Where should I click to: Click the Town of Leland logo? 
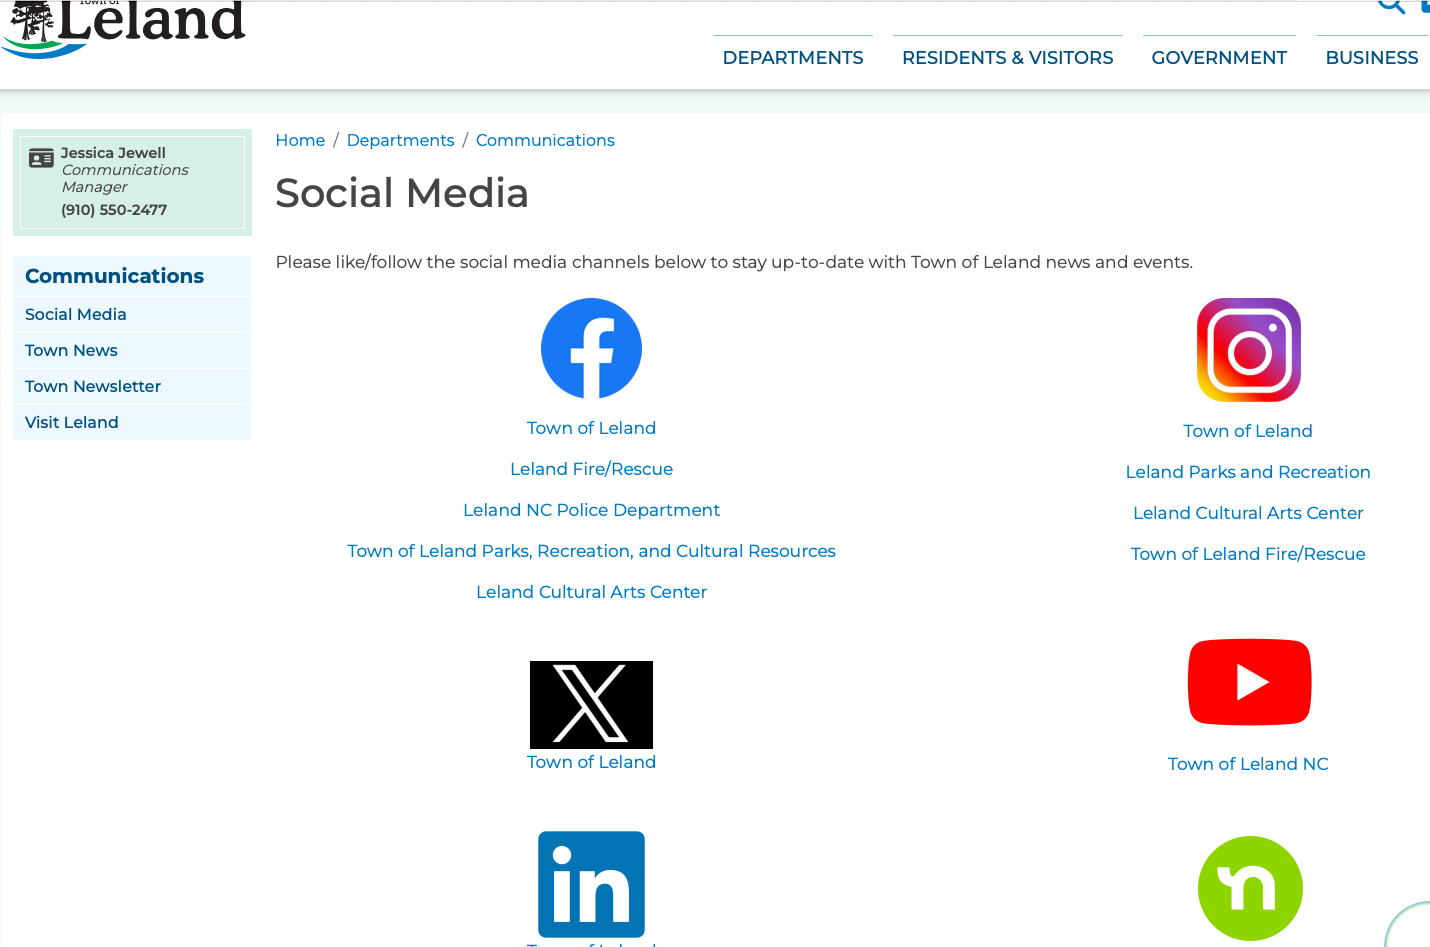124,28
